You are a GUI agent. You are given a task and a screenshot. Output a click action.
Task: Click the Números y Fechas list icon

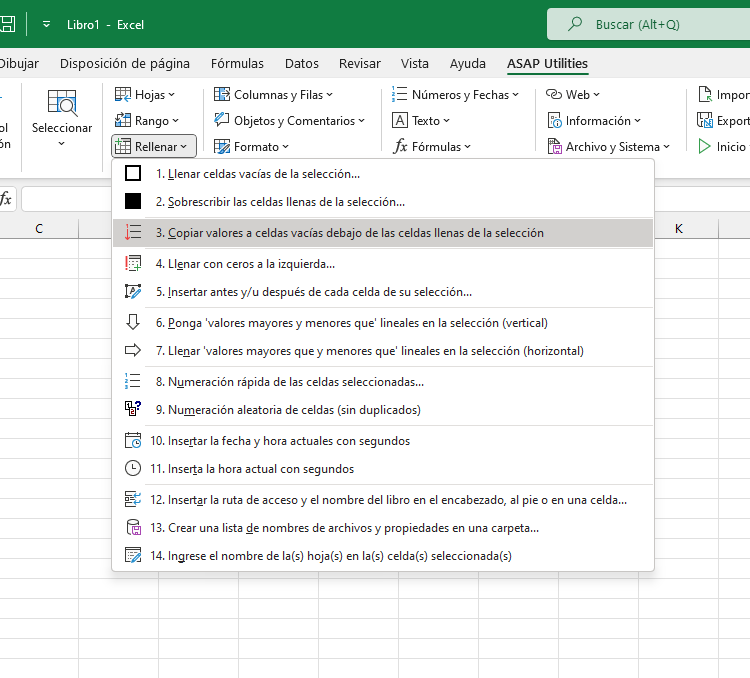point(399,94)
